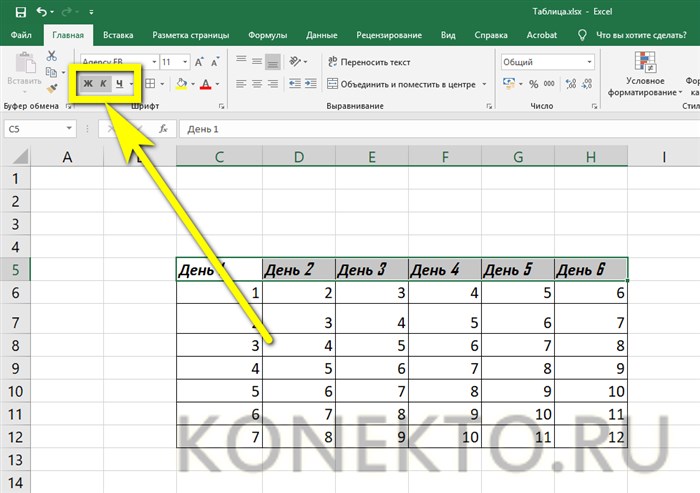Increase font size with the larger A
This screenshot has height=493, width=700.
point(199,62)
